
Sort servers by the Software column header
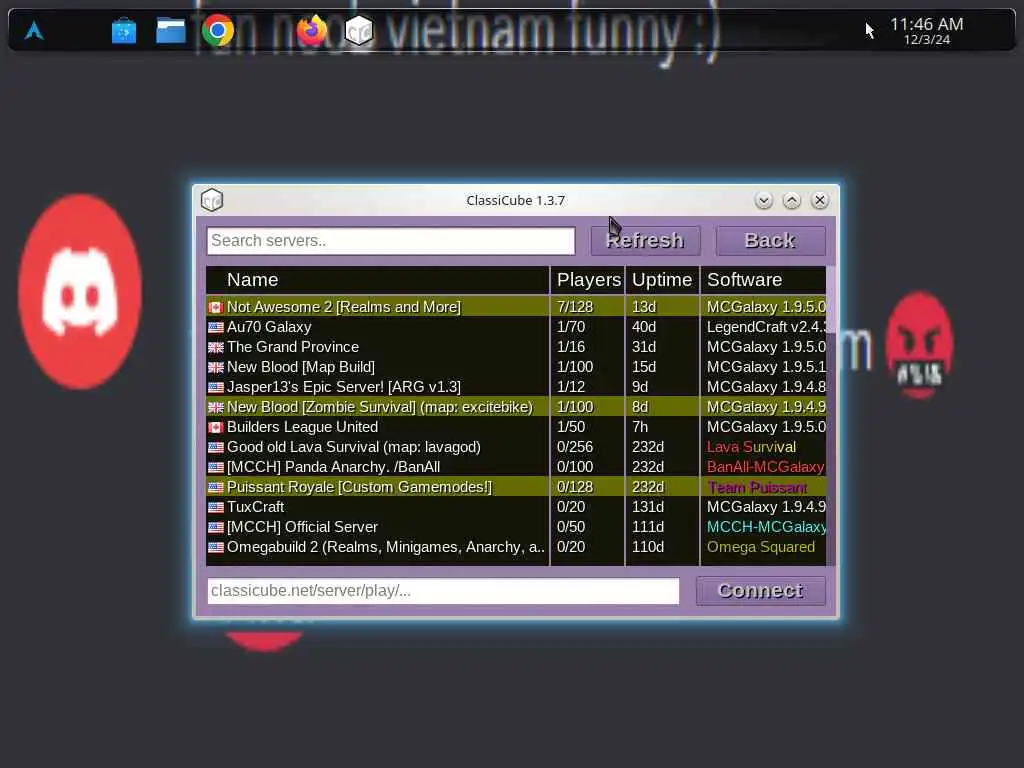[763, 280]
